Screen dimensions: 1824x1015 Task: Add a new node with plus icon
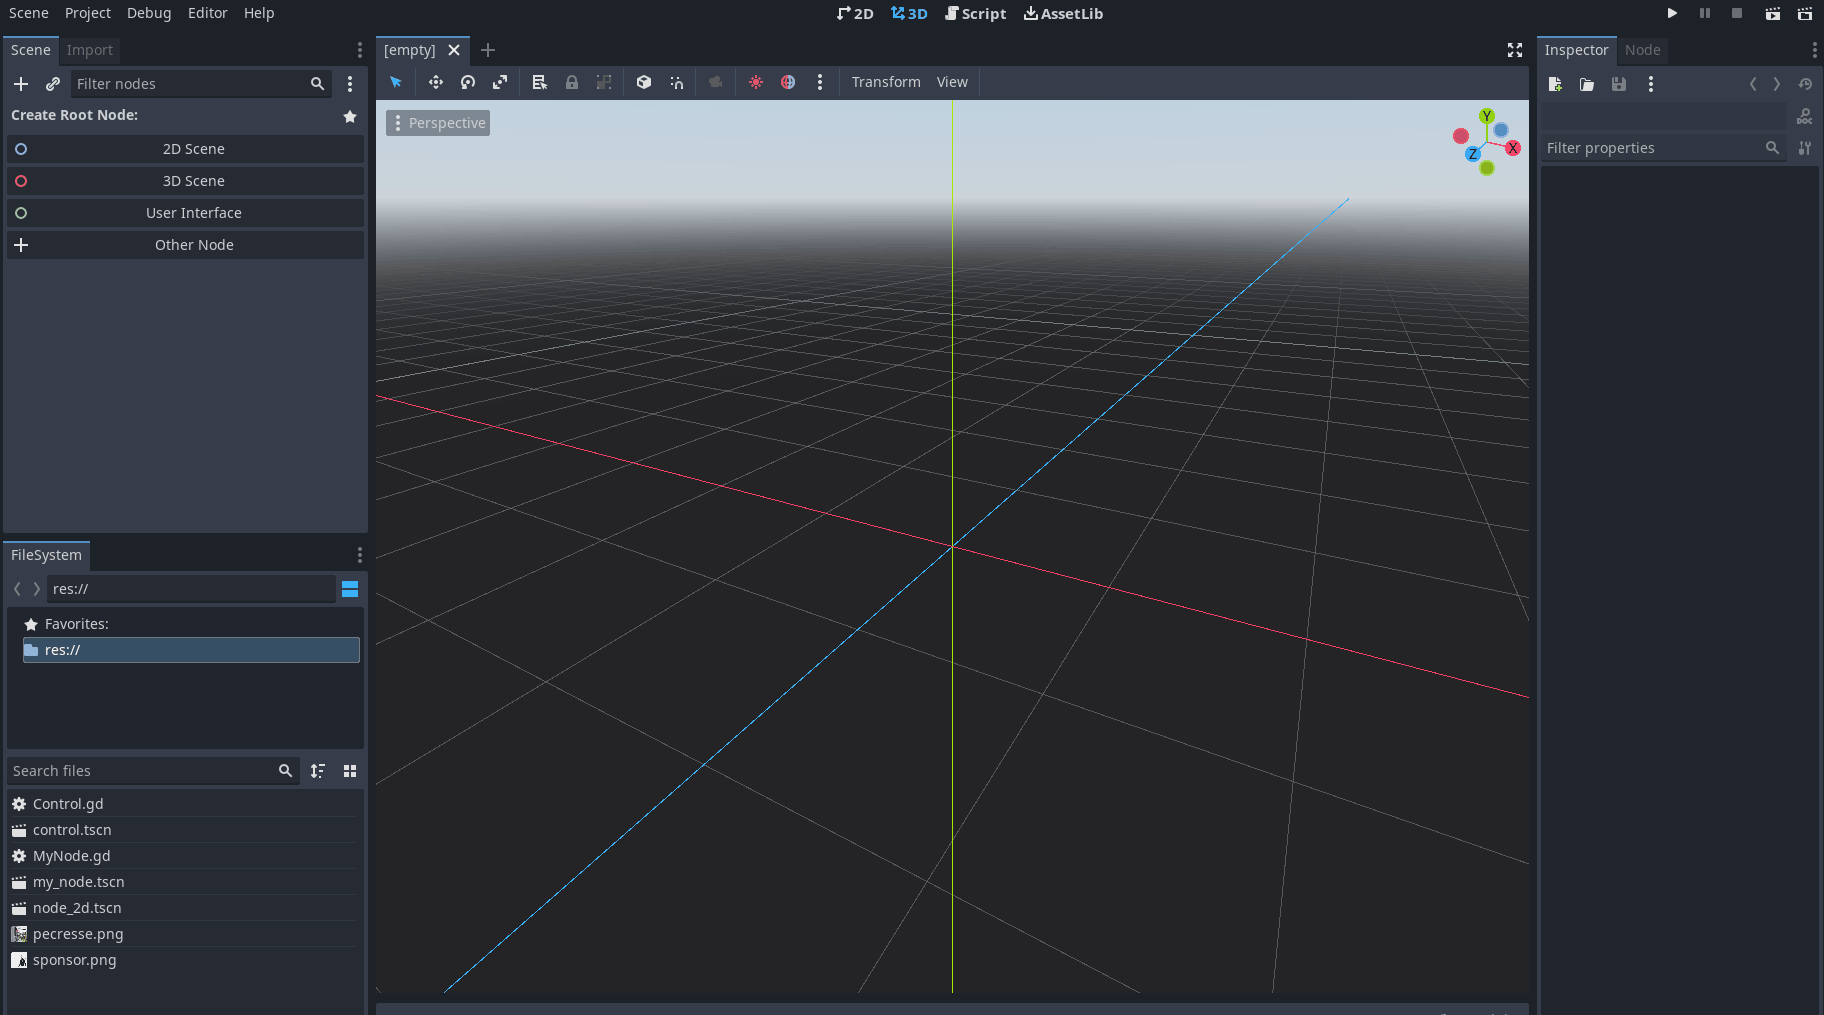click(21, 84)
